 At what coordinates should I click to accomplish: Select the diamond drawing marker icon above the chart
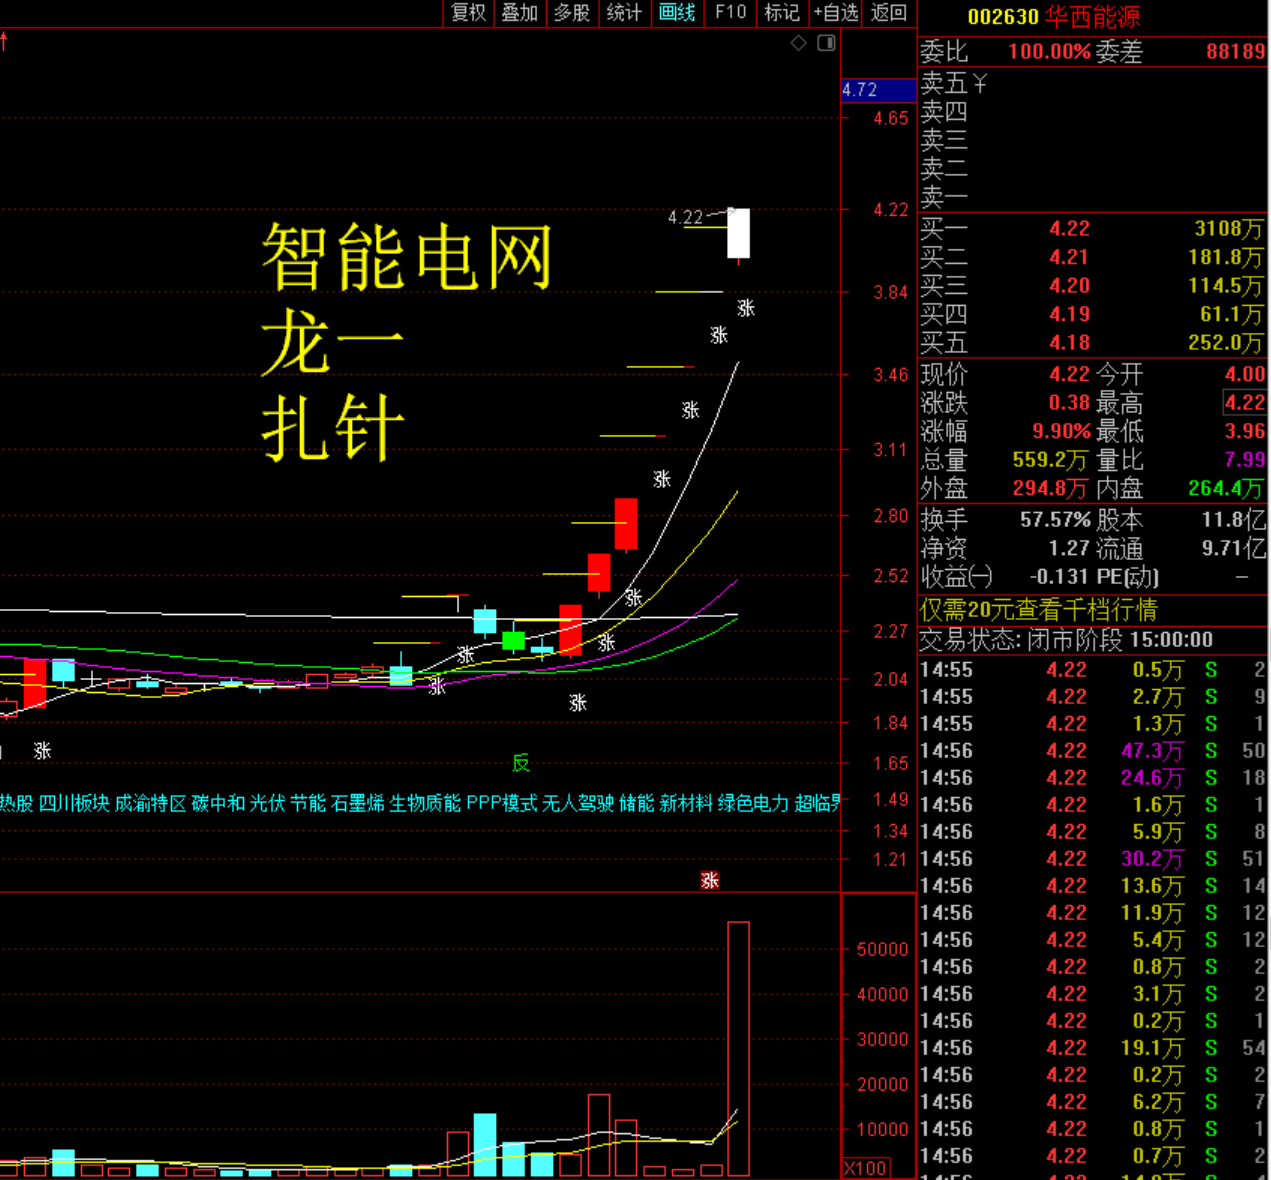click(x=798, y=43)
